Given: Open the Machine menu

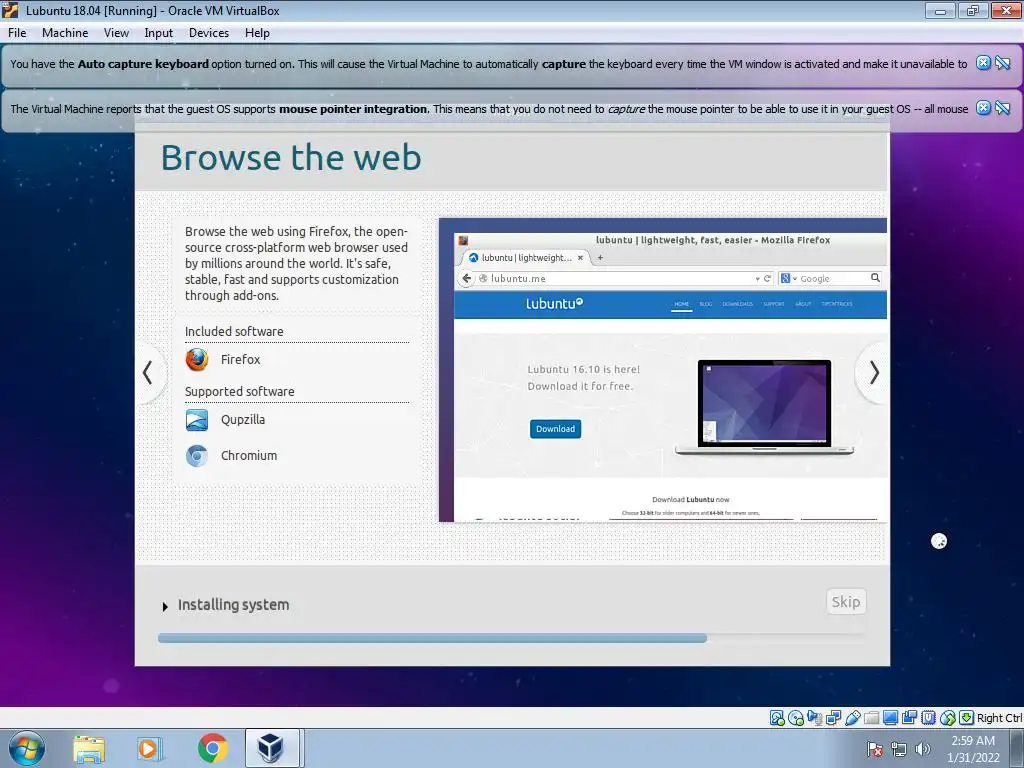Looking at the screenshot, I should click(x=65, y=33).
